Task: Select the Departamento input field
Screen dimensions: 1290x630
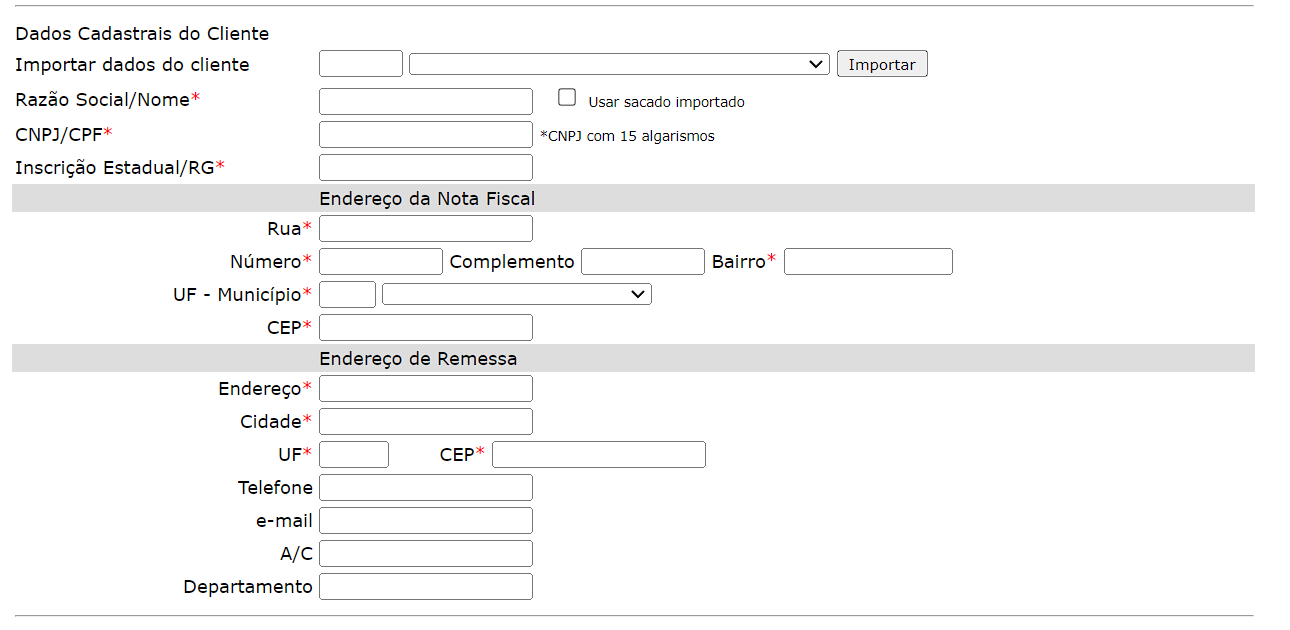Action: [425, 587]
